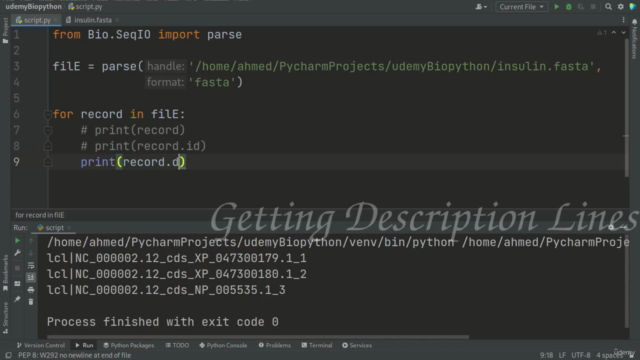This screenshot has width=640, height=360.
Task: Open Python Console tool window
Action: coord(223,345)
